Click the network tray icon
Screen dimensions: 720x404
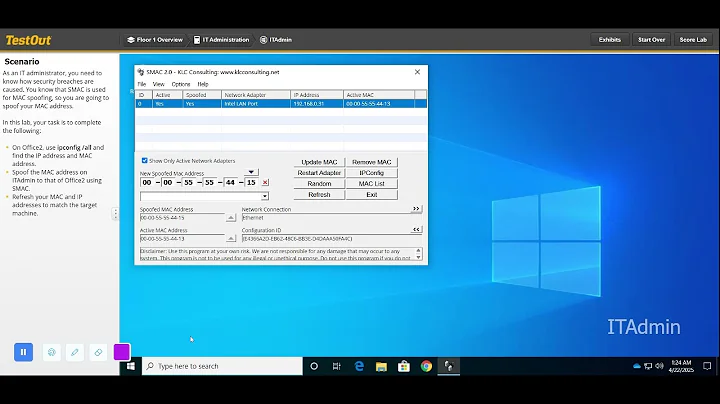[648, 366]
